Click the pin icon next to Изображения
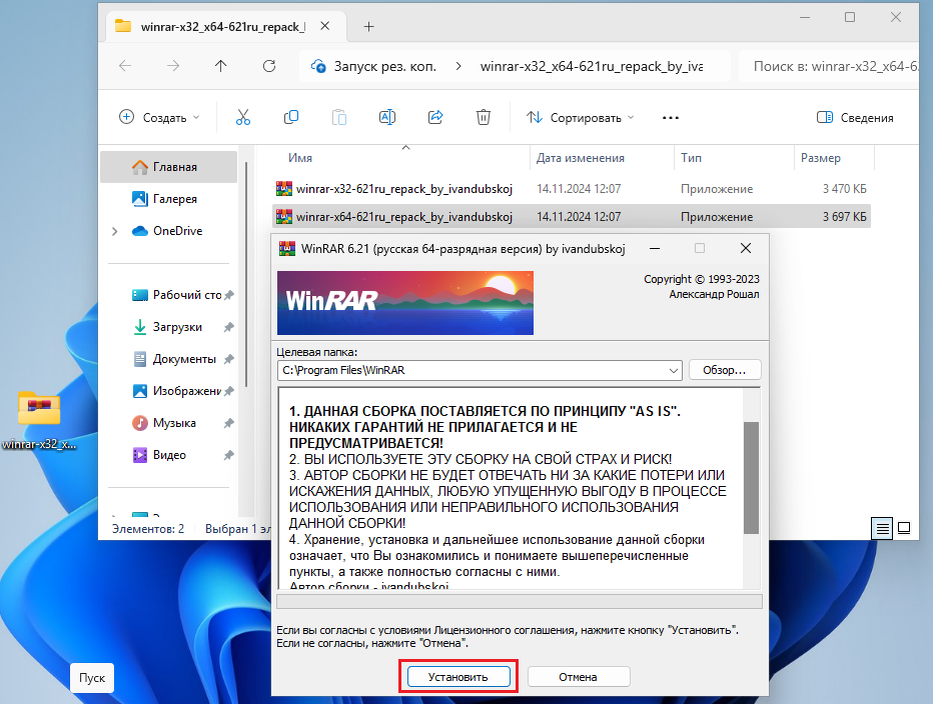The height and width of the screenshot is (704, 933). pos(229,391)
